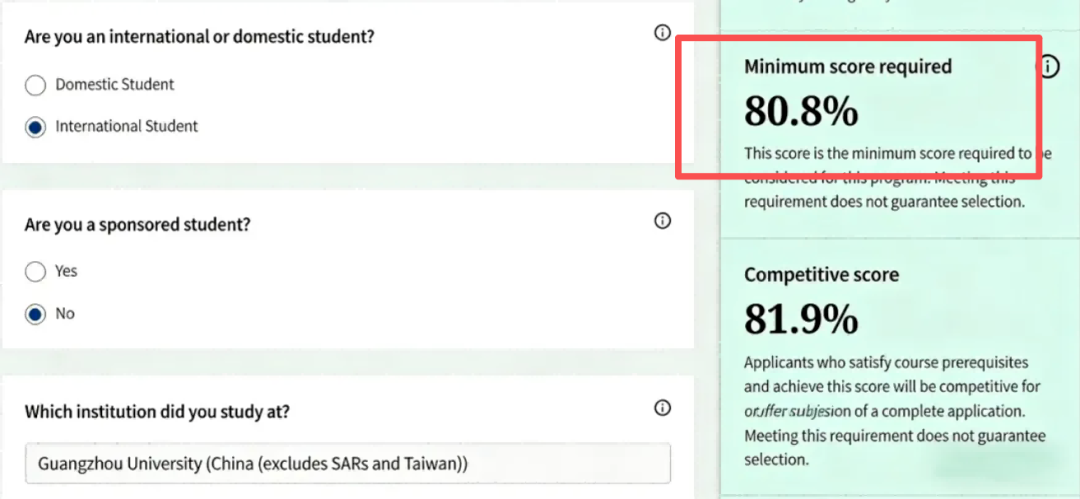
Task: Click info icon beside international or domestic question
Action: click(662, 33)
